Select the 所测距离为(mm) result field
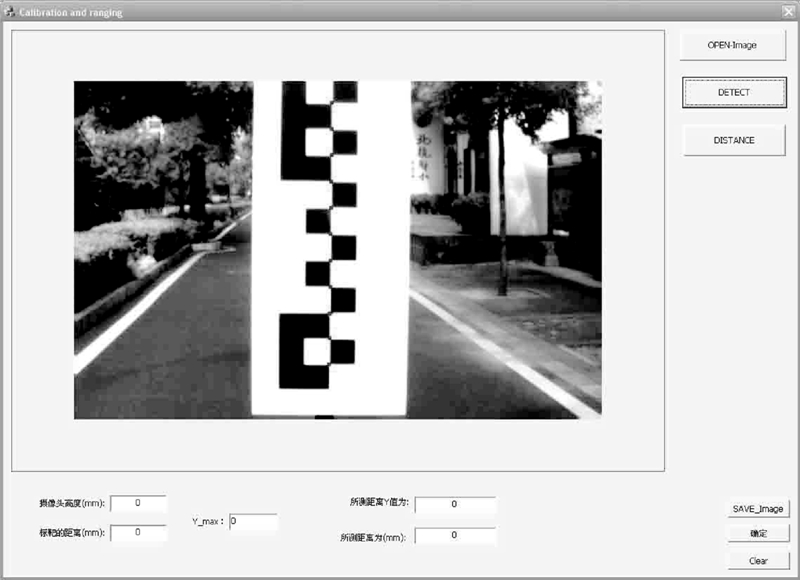This screenshot has height=580, width=800. pos(455,536)
